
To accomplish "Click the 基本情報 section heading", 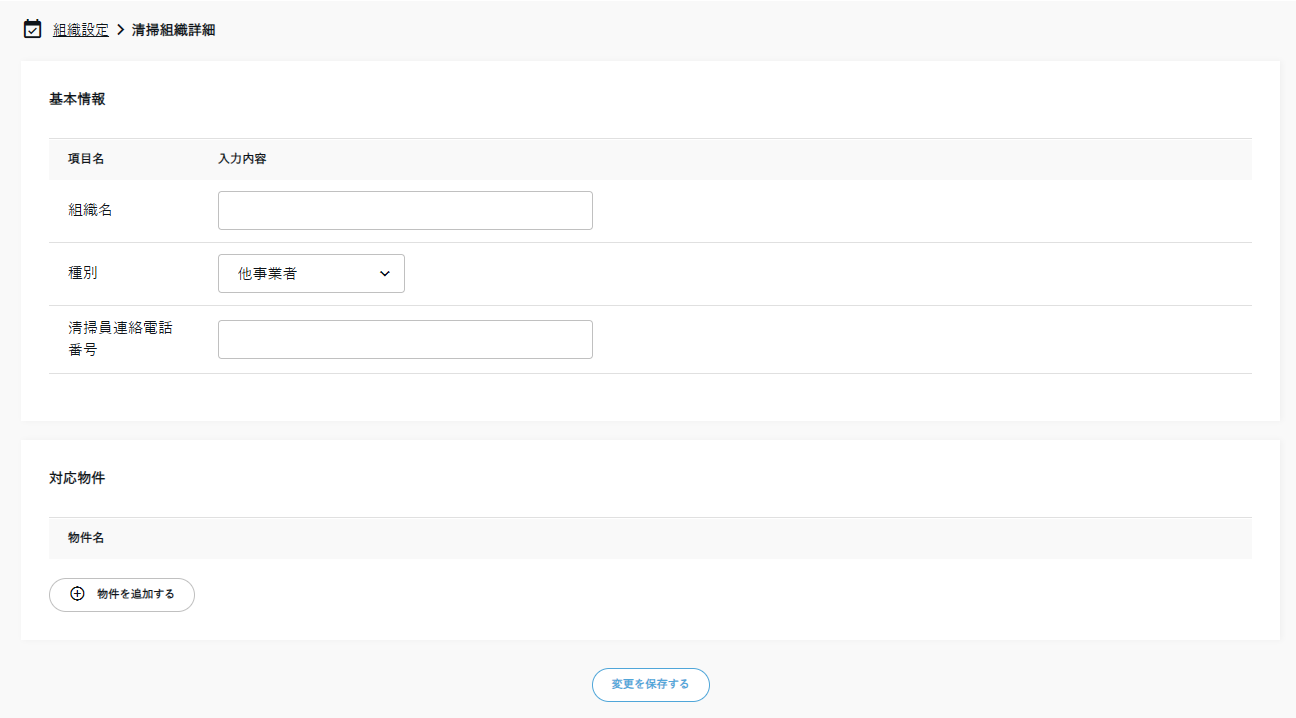I will [x=77, y=99].
